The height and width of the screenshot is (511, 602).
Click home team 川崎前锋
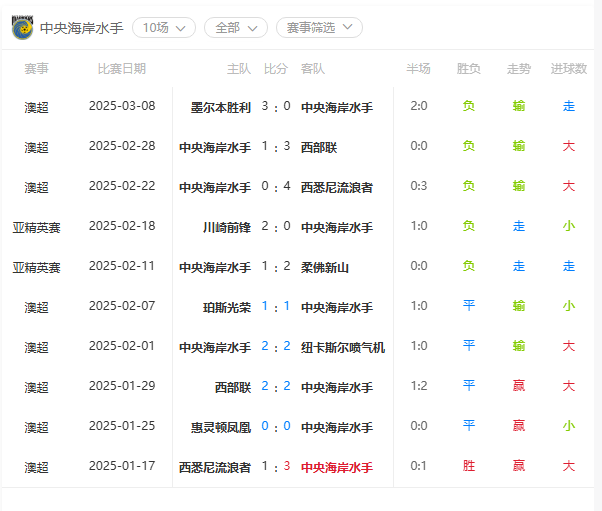227,227
